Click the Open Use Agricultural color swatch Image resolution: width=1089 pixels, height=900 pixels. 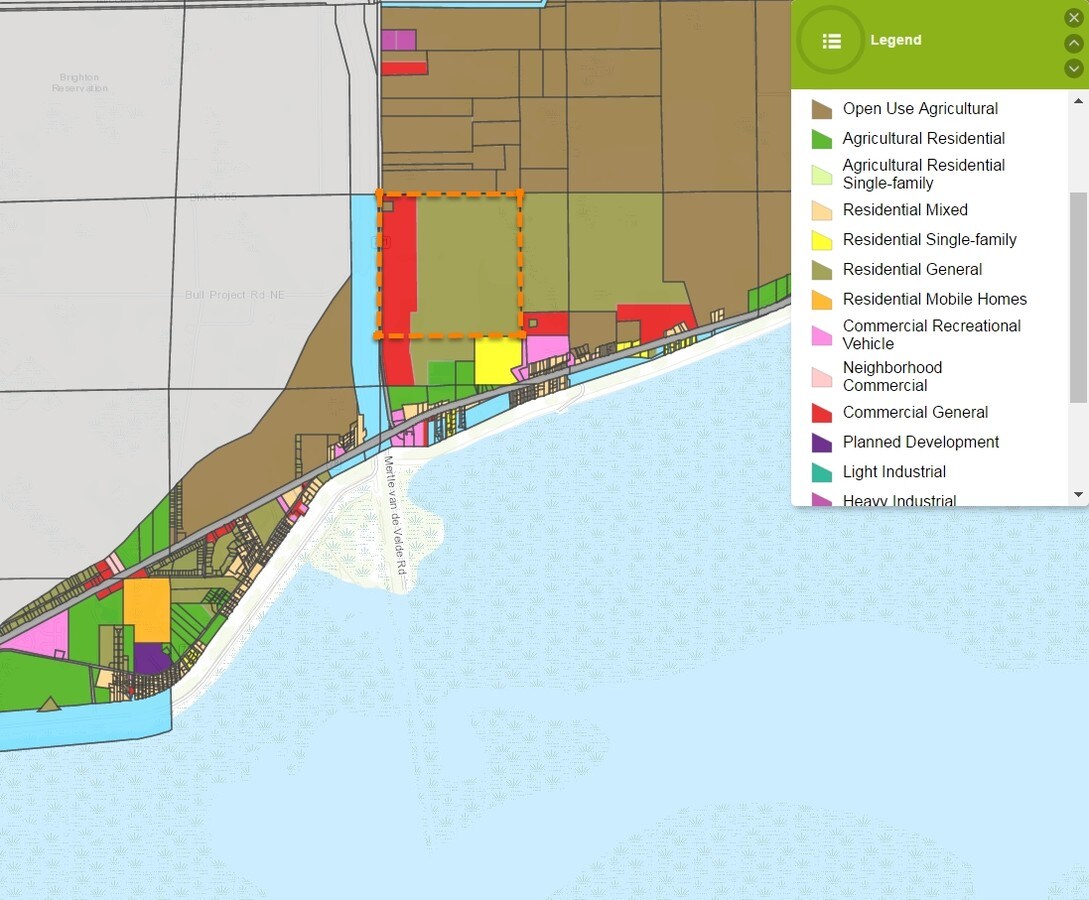822,109
